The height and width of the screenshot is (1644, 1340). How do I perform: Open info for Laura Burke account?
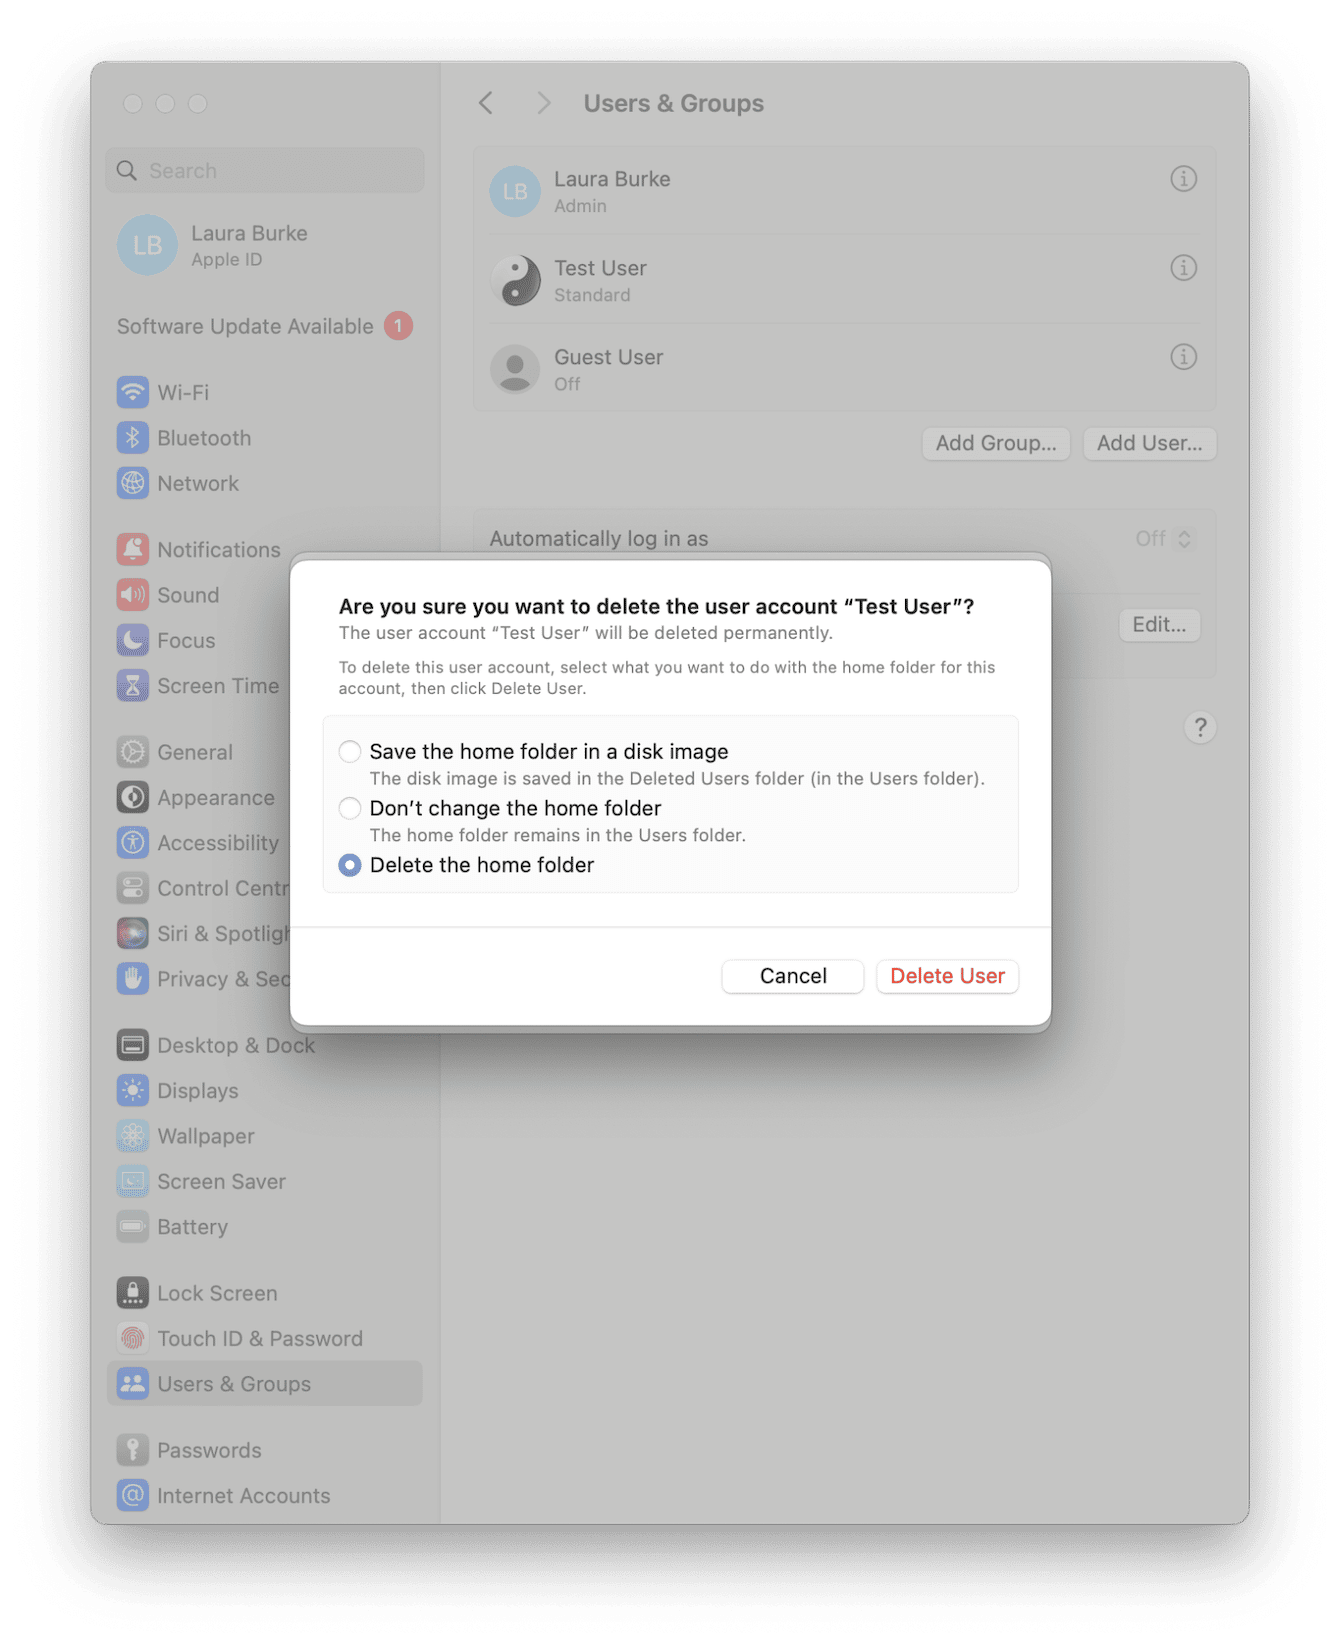click(x=1183, y=179)
